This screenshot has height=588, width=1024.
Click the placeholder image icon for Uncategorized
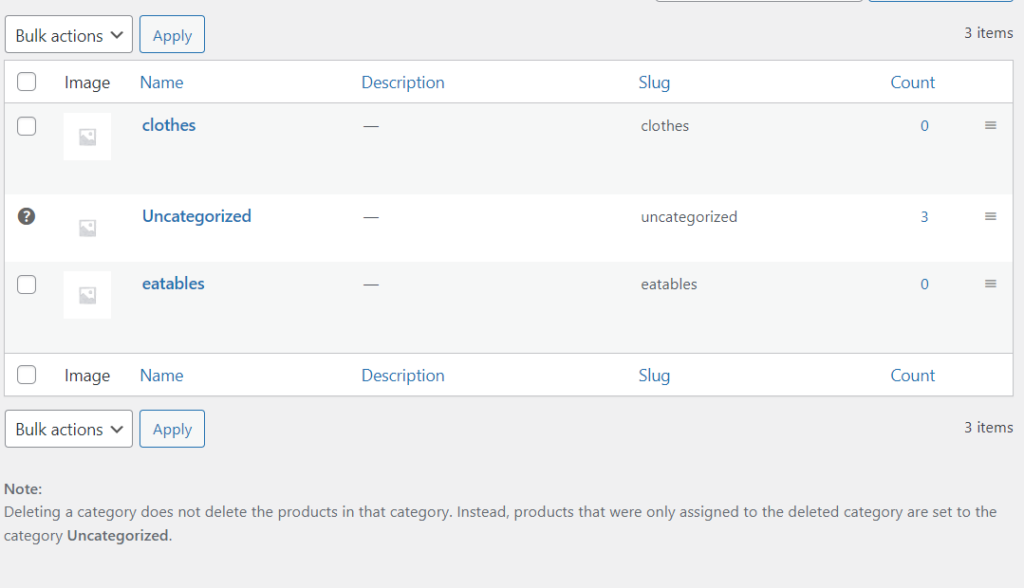pos(87,228)
